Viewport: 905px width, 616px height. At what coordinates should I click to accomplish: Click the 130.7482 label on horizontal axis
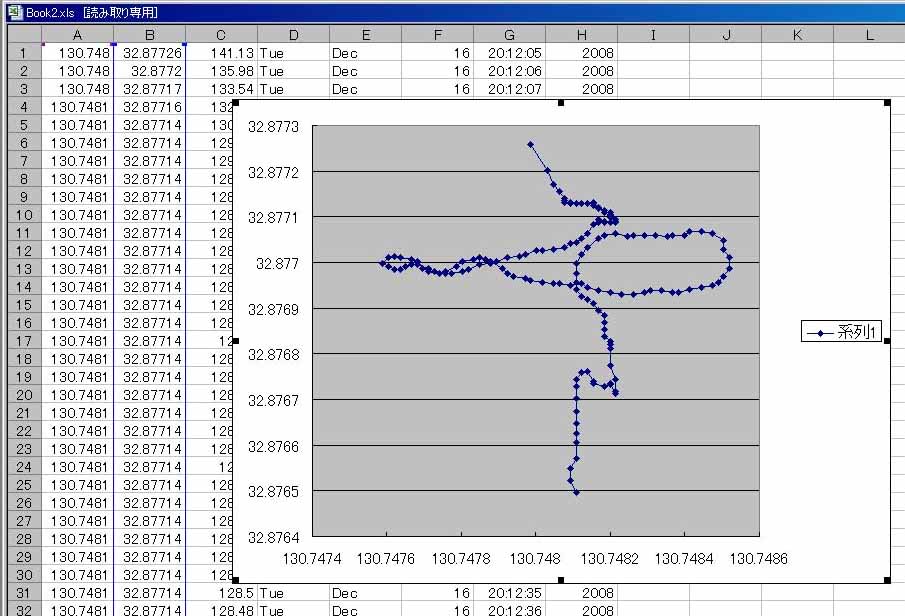click(610, 558)
